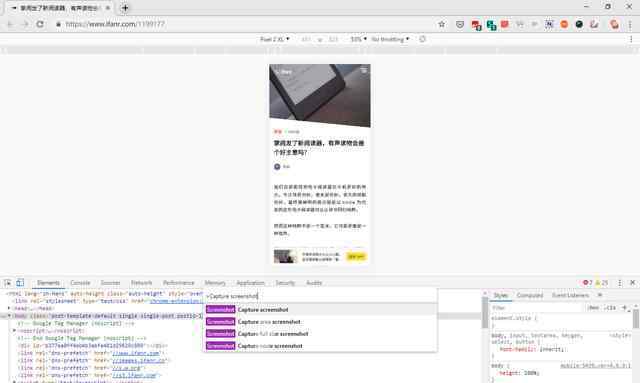Image resolution: width=640 pixels, height=383 pixels.
Task: Close the DevTools panel
Action: coord(633,283)
